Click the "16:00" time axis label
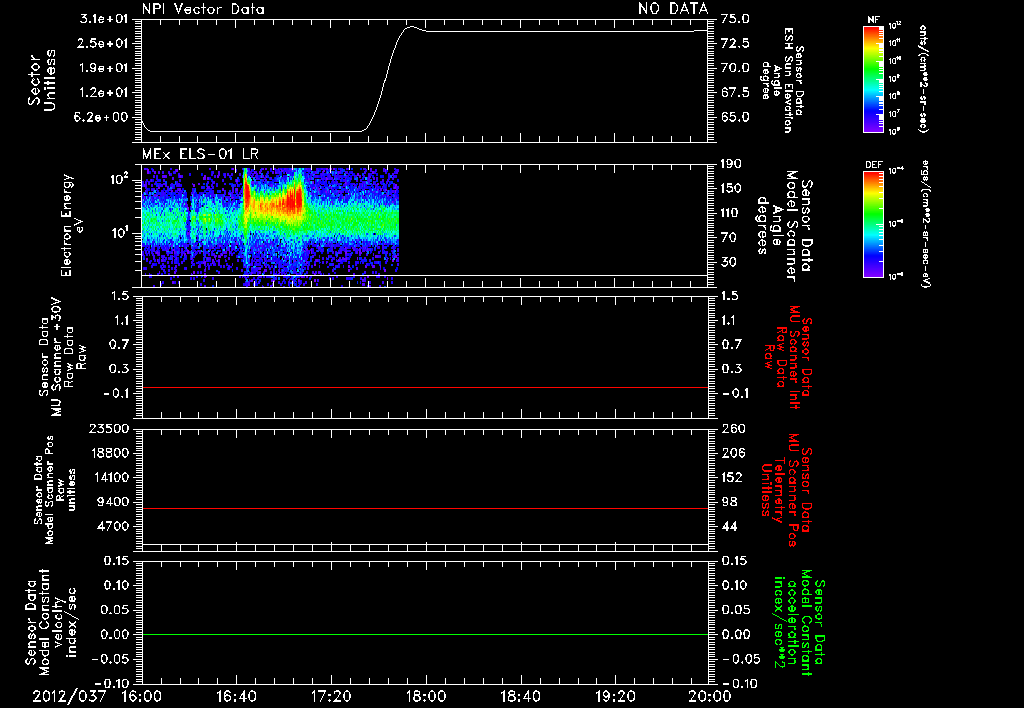Viewport: 1024px width, 708px height. point(142,696)
